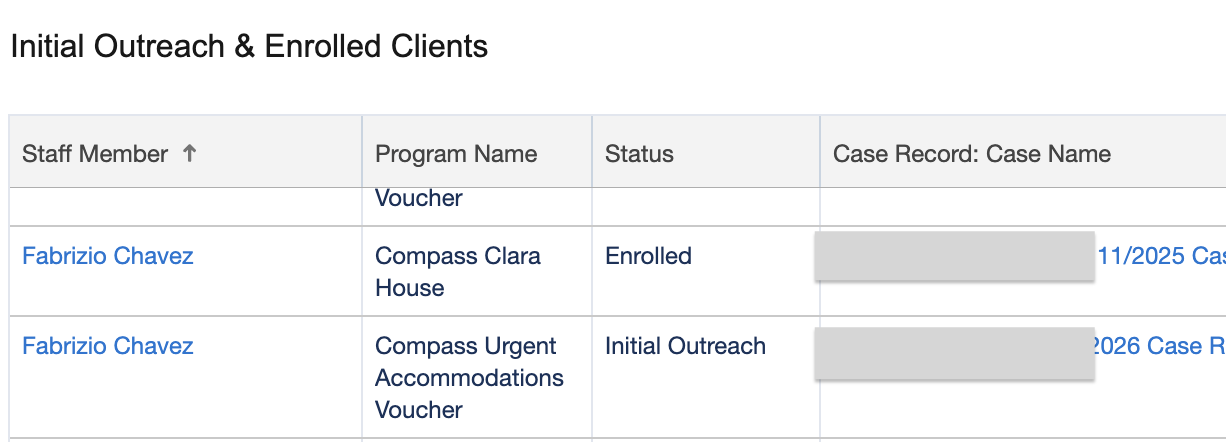Click the Initial Outreach & Enrolled Clients title
Image resolution: width=1226 pixels, height=442 pixels.
249,46
